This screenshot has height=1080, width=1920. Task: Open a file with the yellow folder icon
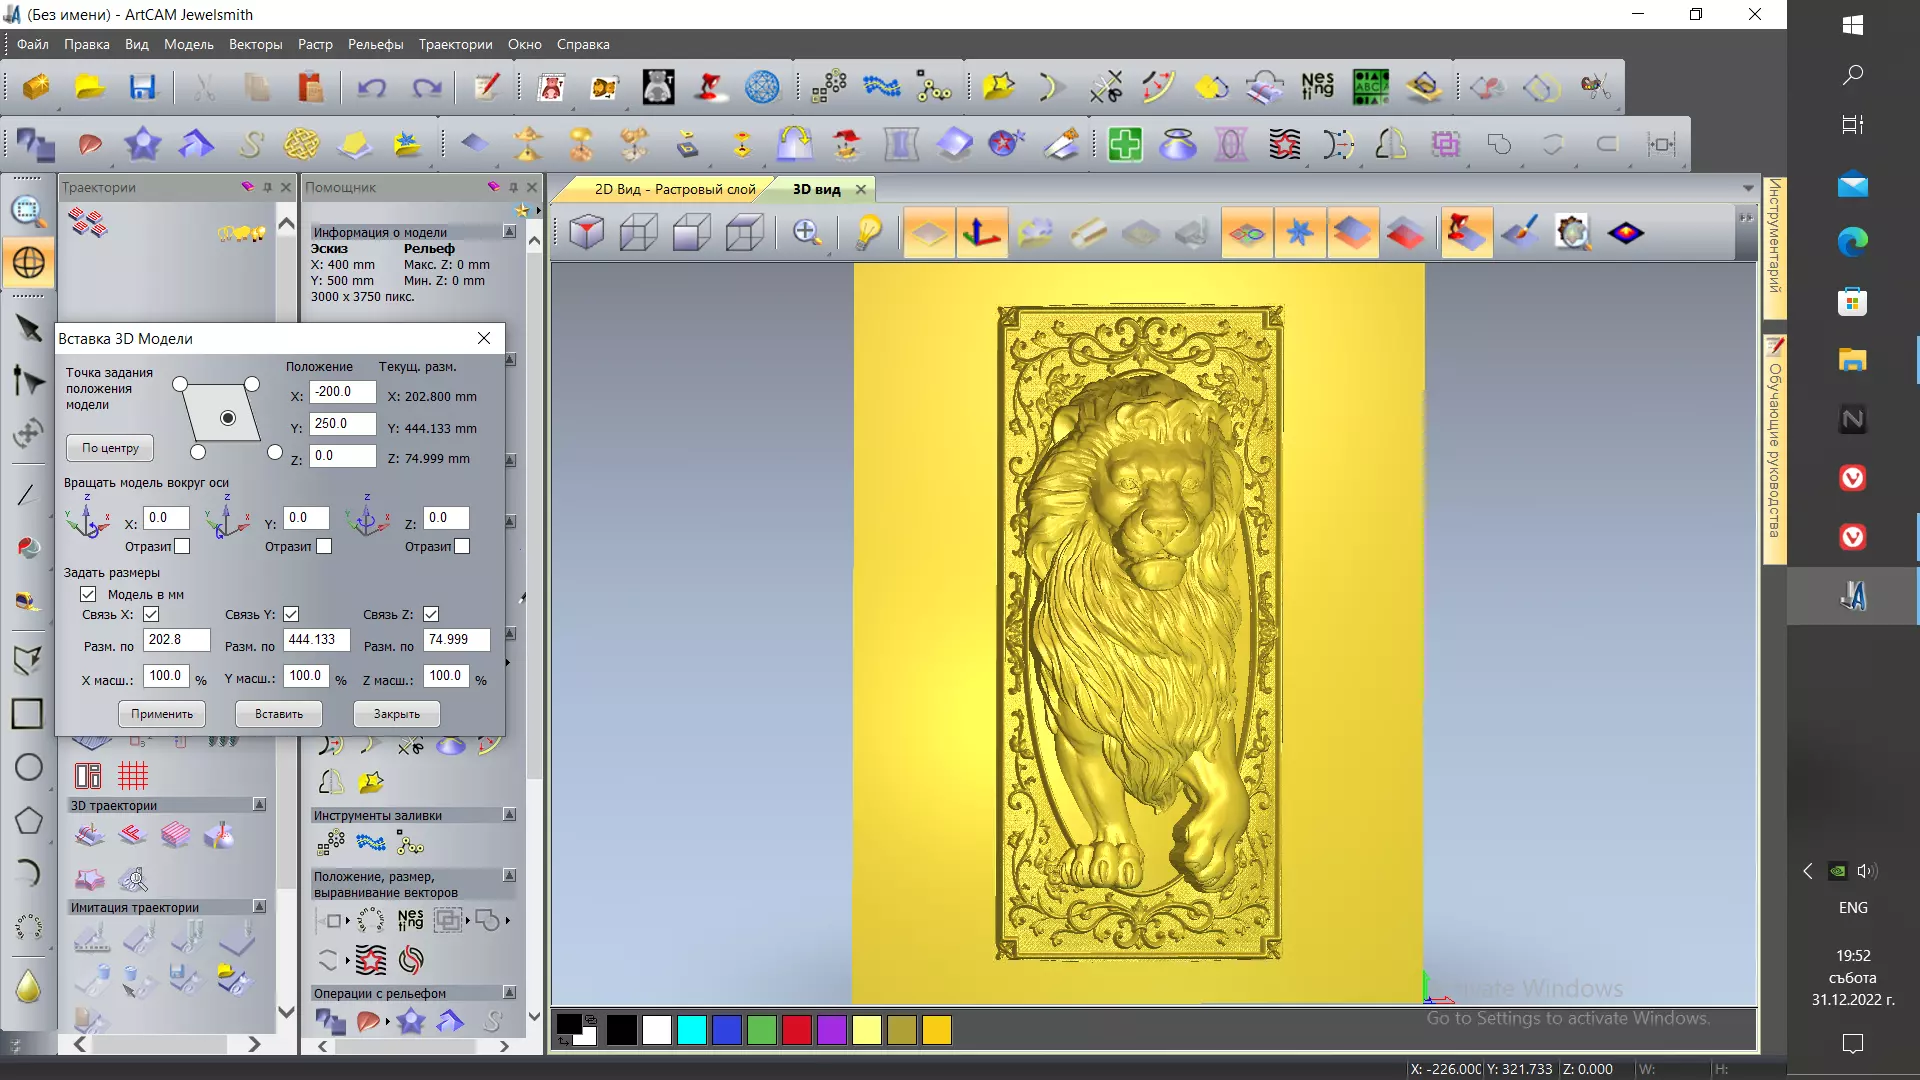point(90,87)
